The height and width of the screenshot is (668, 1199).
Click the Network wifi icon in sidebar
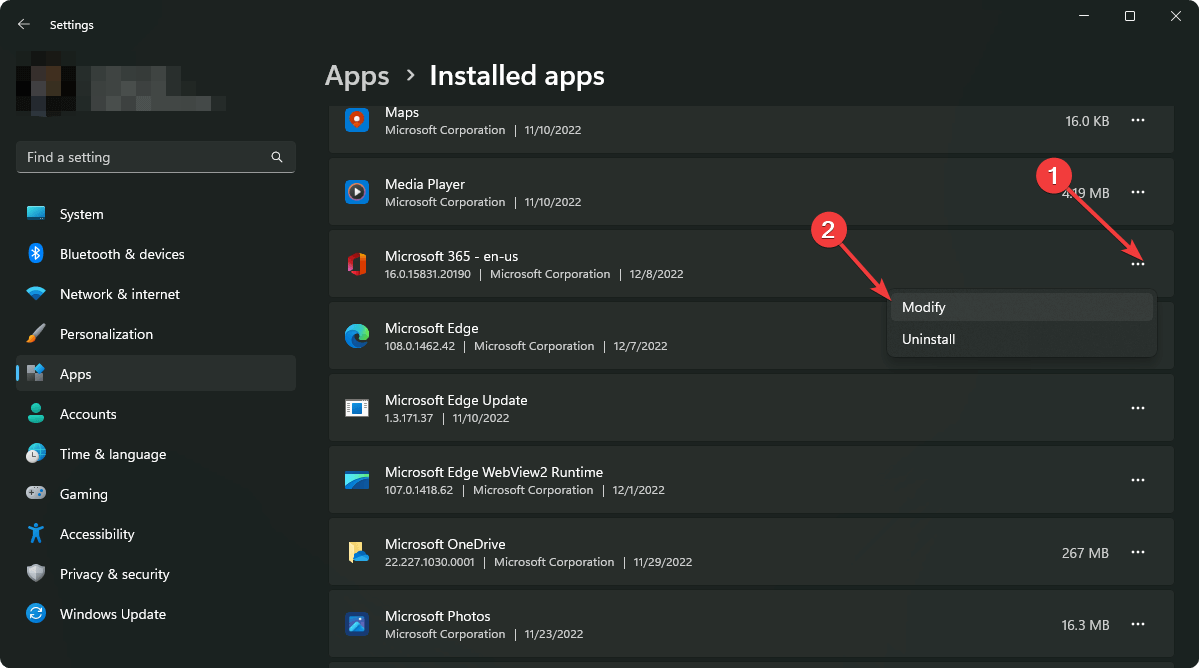(36, 293)
